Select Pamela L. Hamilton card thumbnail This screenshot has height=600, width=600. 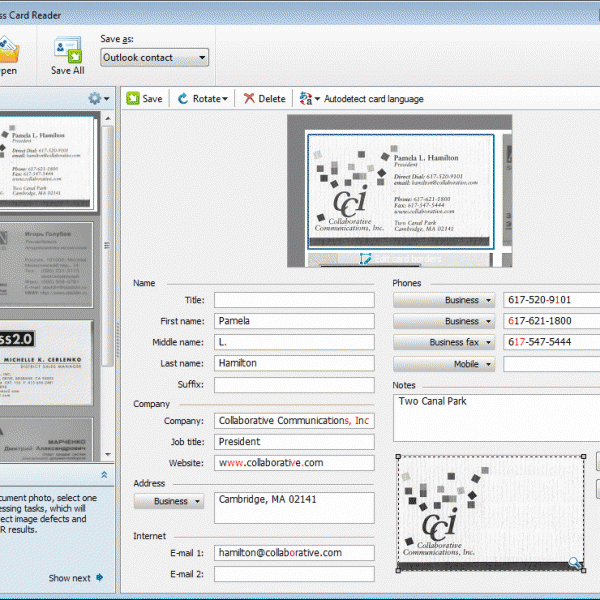tap(47, 163)
